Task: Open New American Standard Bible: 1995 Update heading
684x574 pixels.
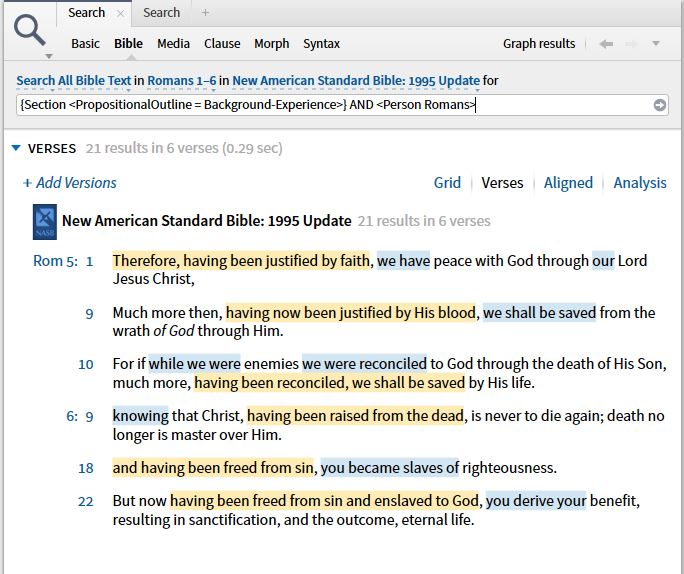Action: tap(207, 221)
